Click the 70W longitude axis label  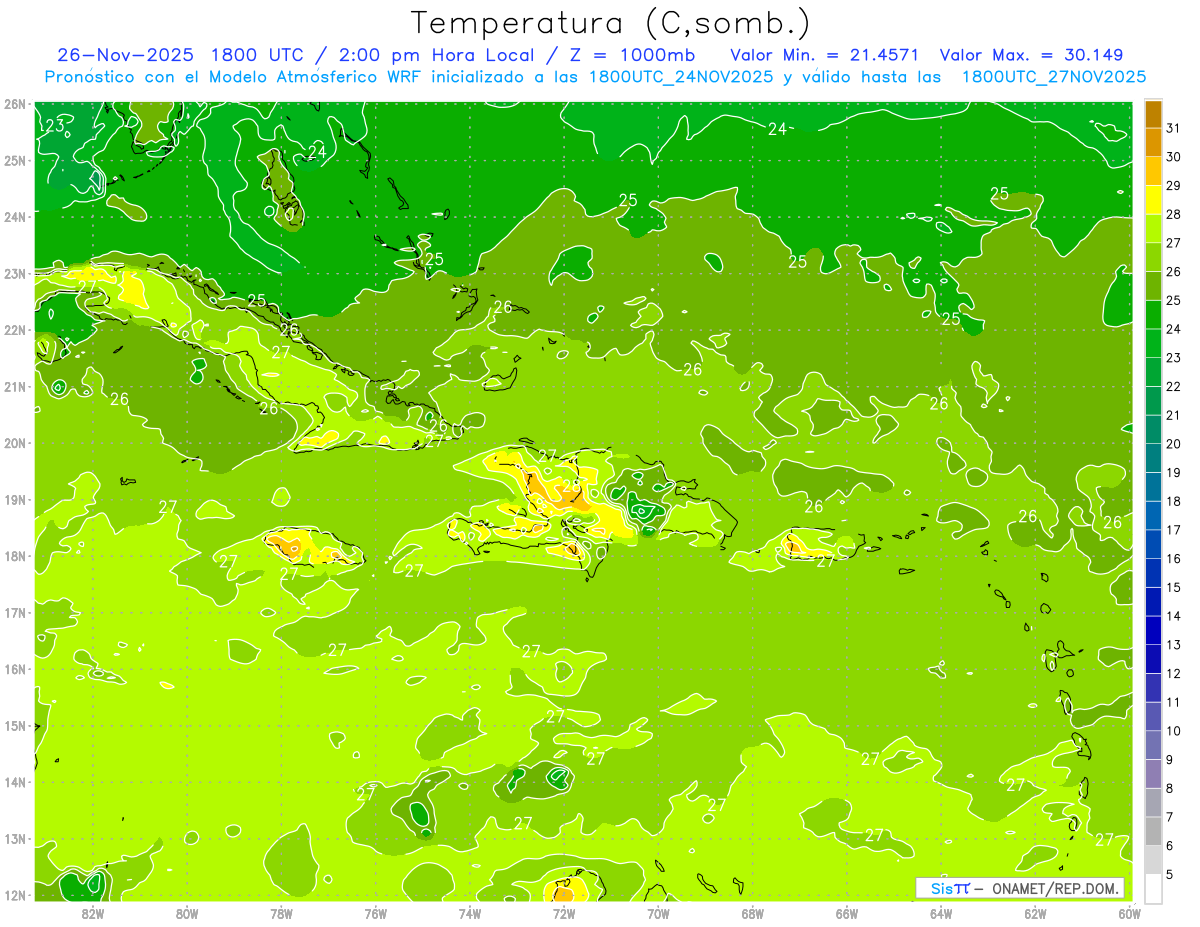tap(658, 913)
